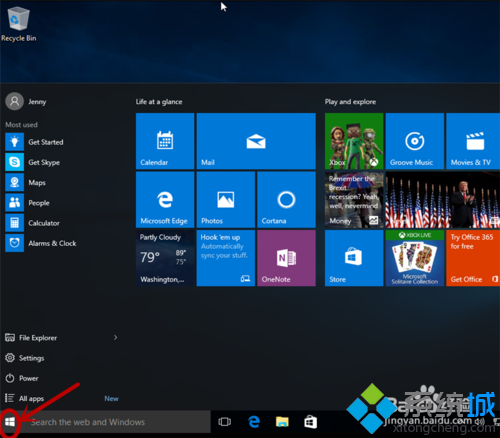Click the Get Office tile
Screen dimensions: 500x438
point(473,258)
